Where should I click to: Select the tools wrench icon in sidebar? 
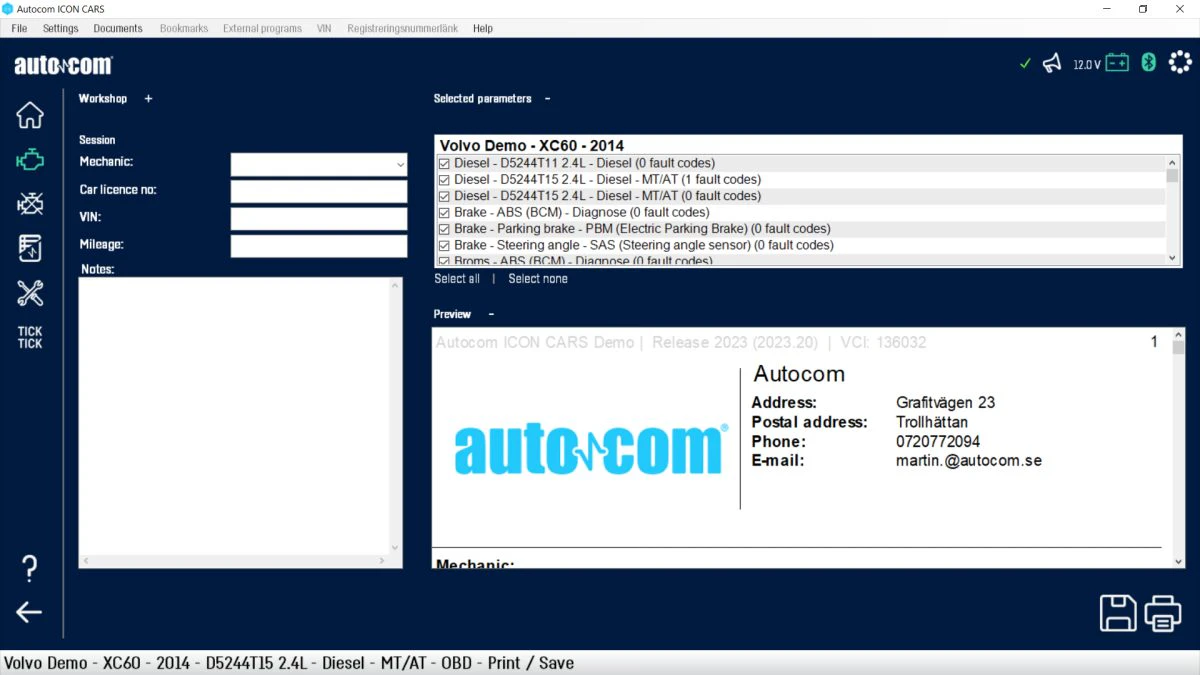(x=30, y=293)
